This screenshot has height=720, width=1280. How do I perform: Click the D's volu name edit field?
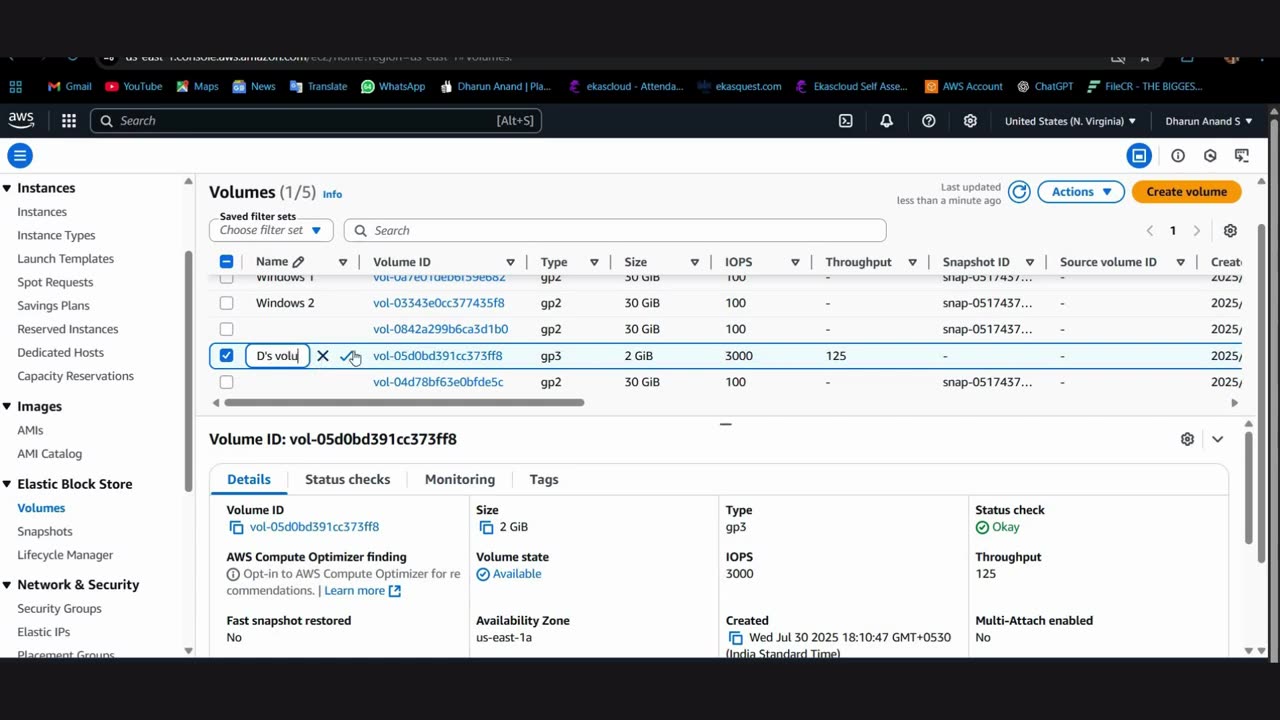click(278, 356)
